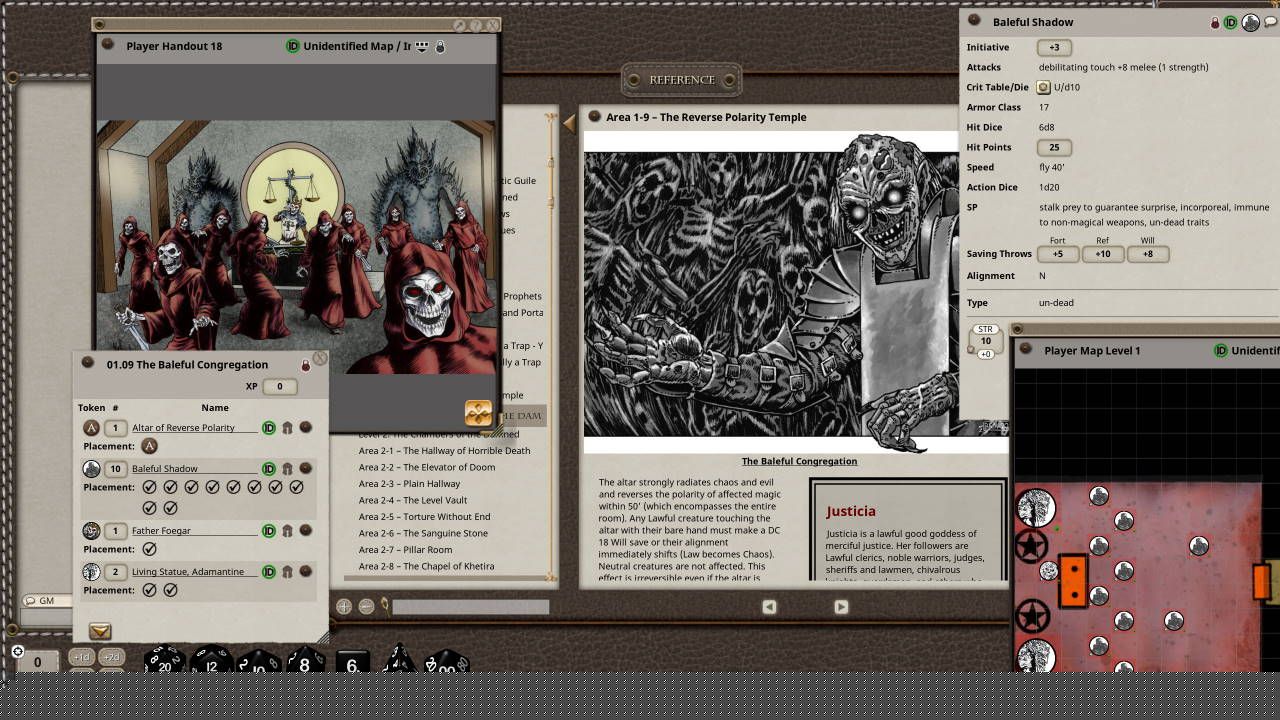Screen dimensions: 1280x720
Task: Click the d12 die in dice tray
Action: pos(212,661)
